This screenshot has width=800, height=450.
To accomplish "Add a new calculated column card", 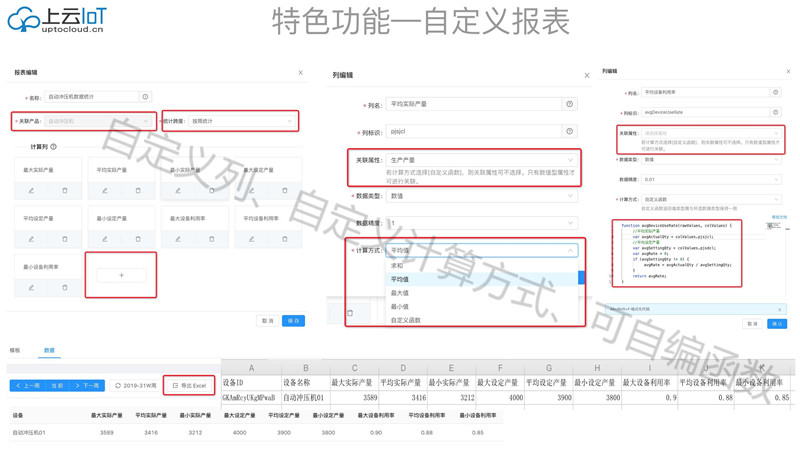I will click(121, 275).
